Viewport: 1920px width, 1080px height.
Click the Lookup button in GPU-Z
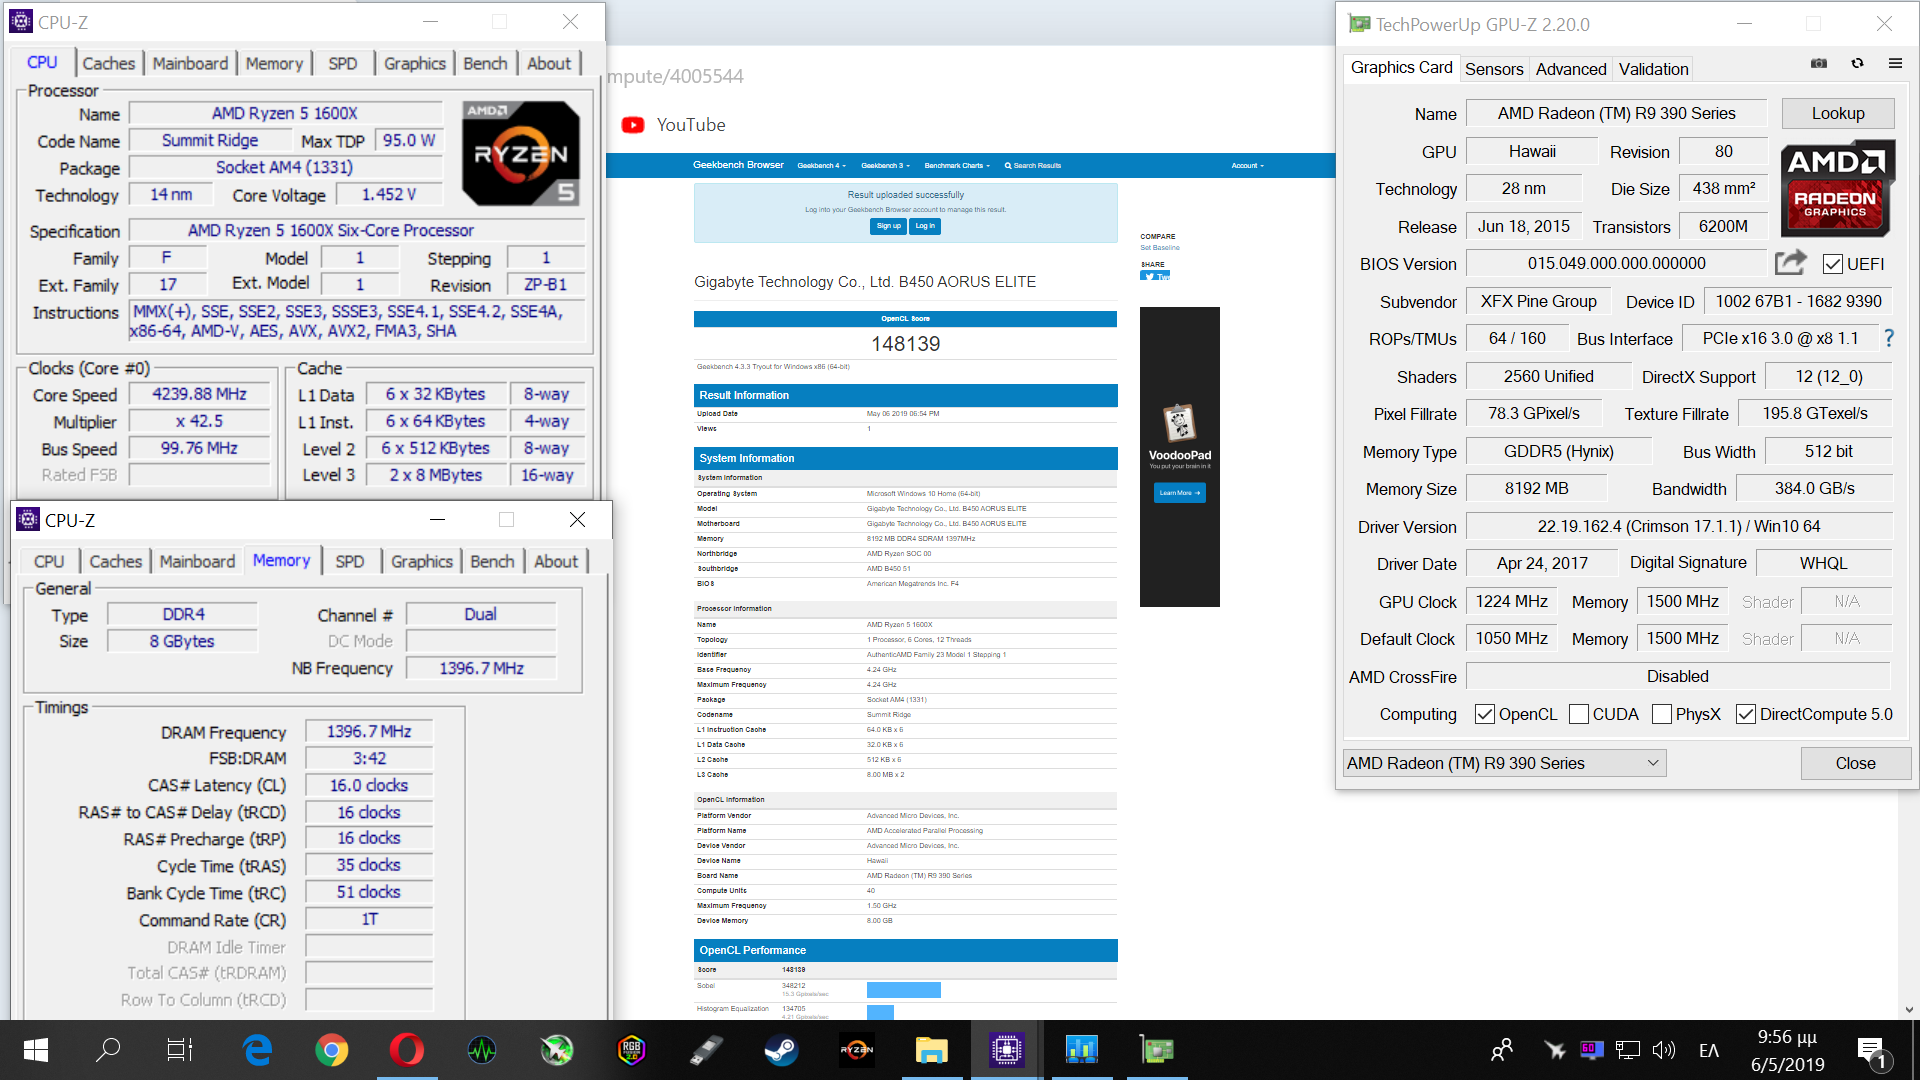click(x=1838, y=113)
